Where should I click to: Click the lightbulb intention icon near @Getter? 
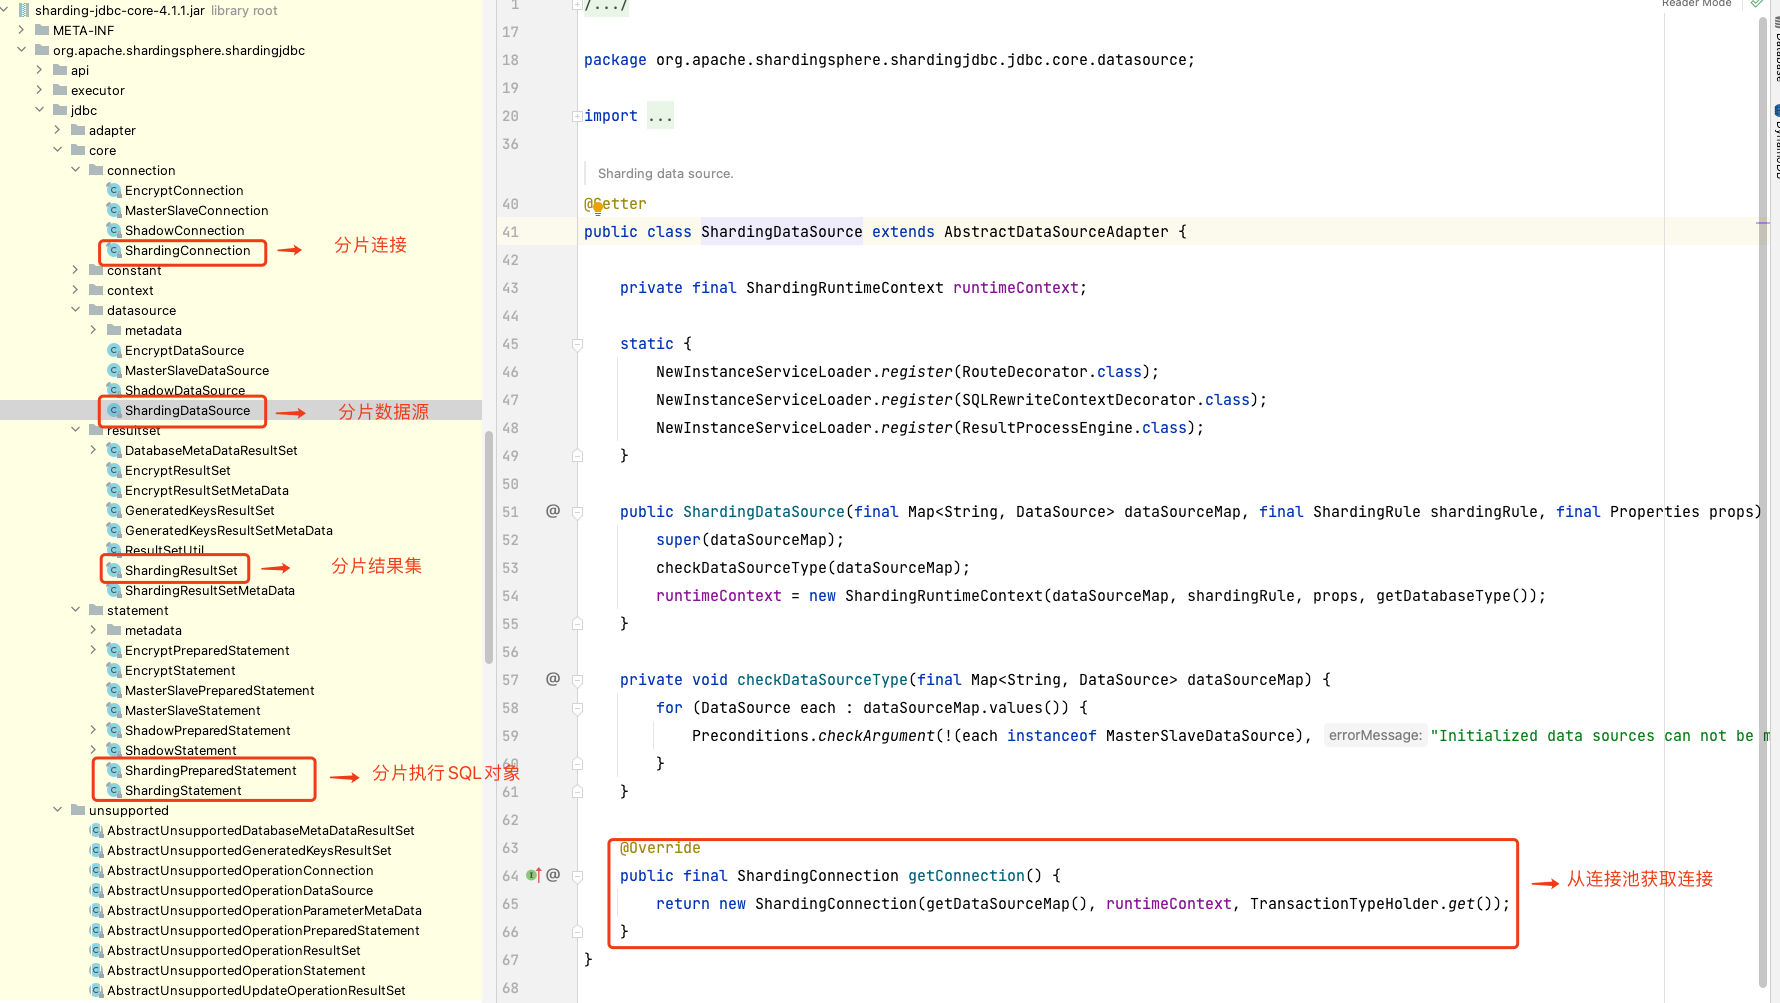click(597, 206)
